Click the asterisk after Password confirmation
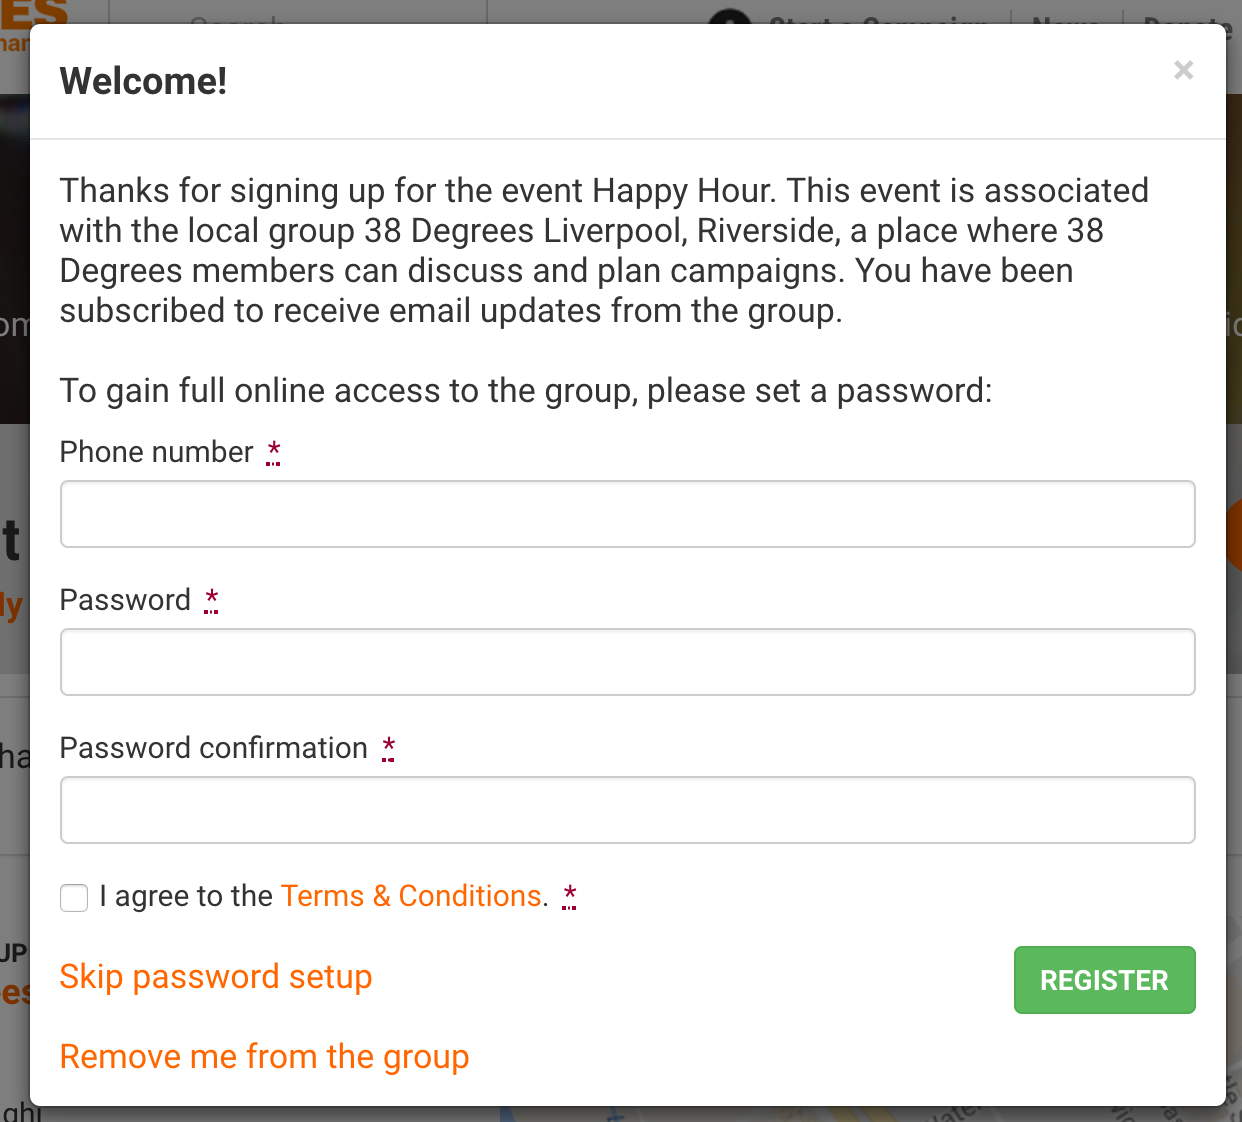The height and width of the screenshot is (1122, 1242). (x=388, y=748)
